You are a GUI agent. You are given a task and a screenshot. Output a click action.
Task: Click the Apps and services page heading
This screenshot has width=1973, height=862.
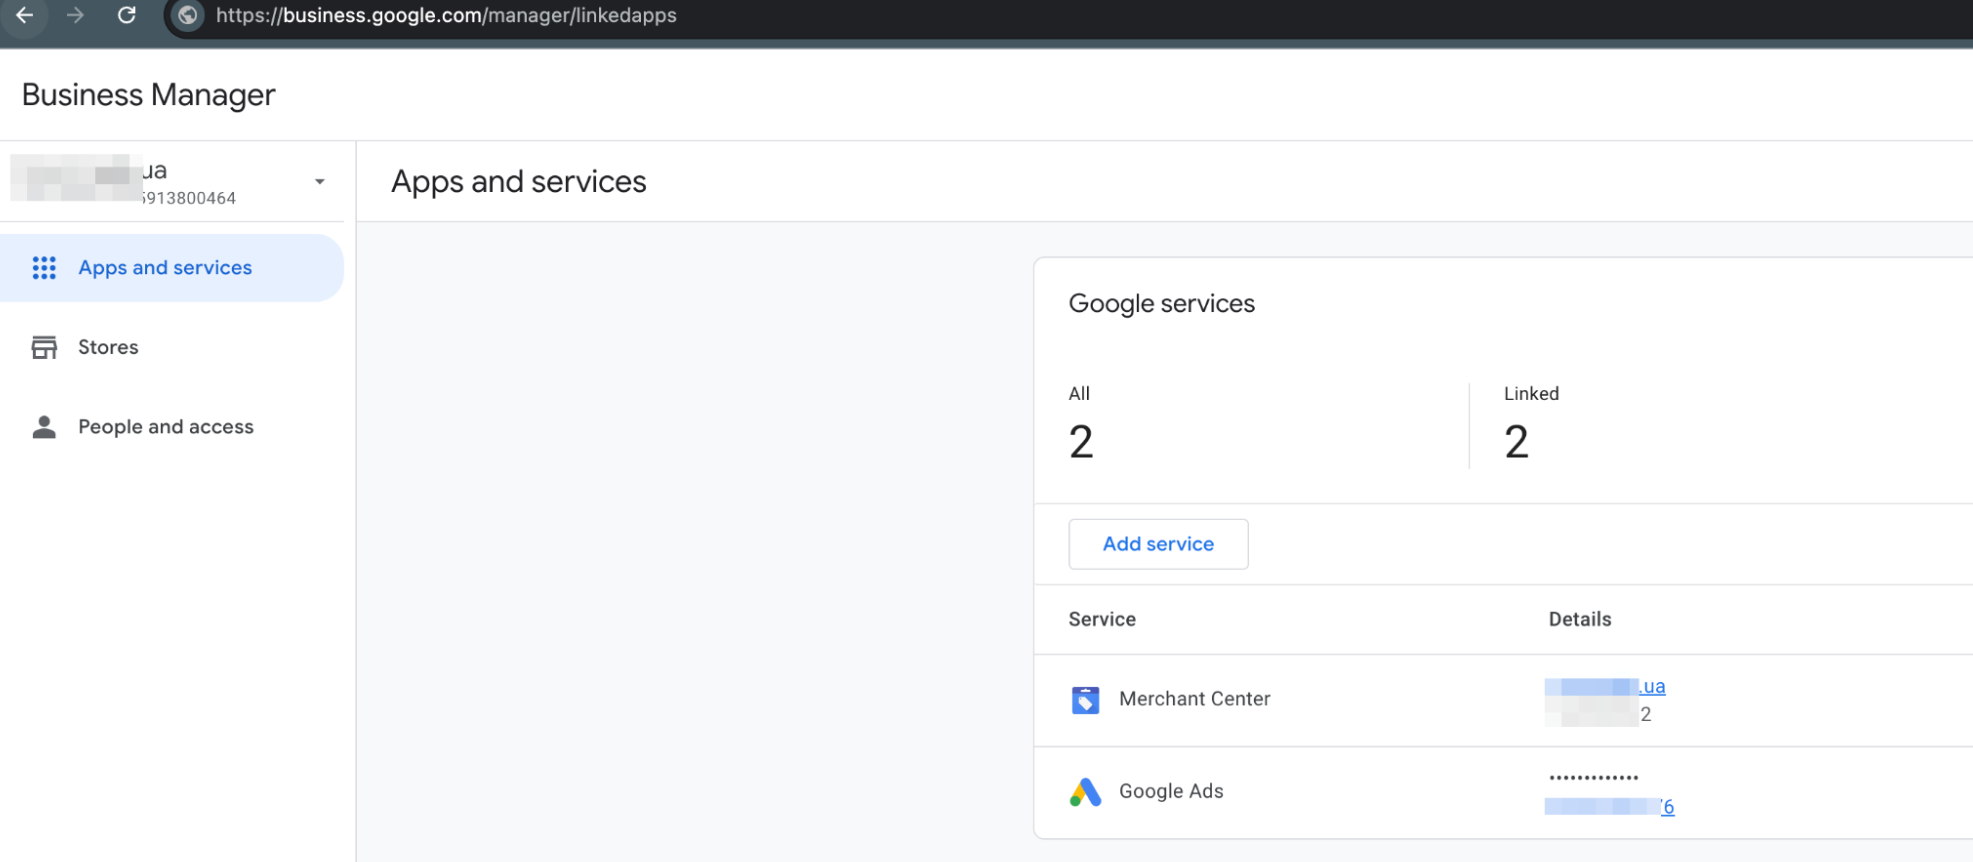[518, 182]
